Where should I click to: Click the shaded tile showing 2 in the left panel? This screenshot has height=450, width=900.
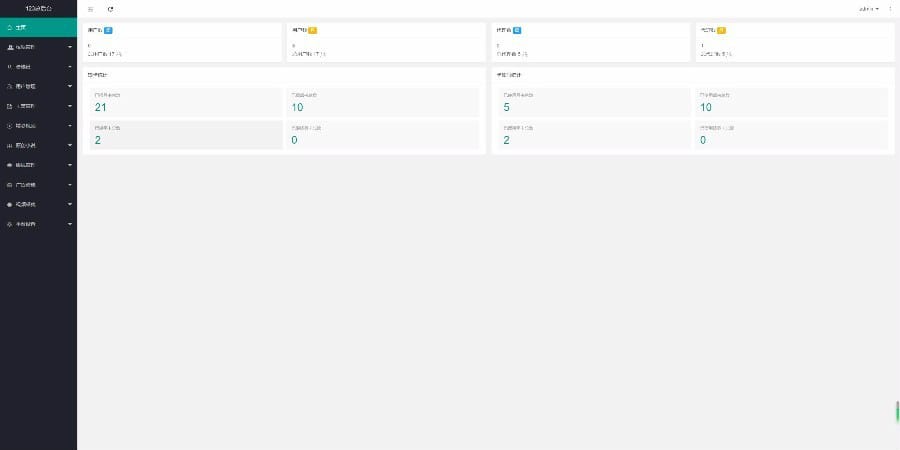pos(186,135)
